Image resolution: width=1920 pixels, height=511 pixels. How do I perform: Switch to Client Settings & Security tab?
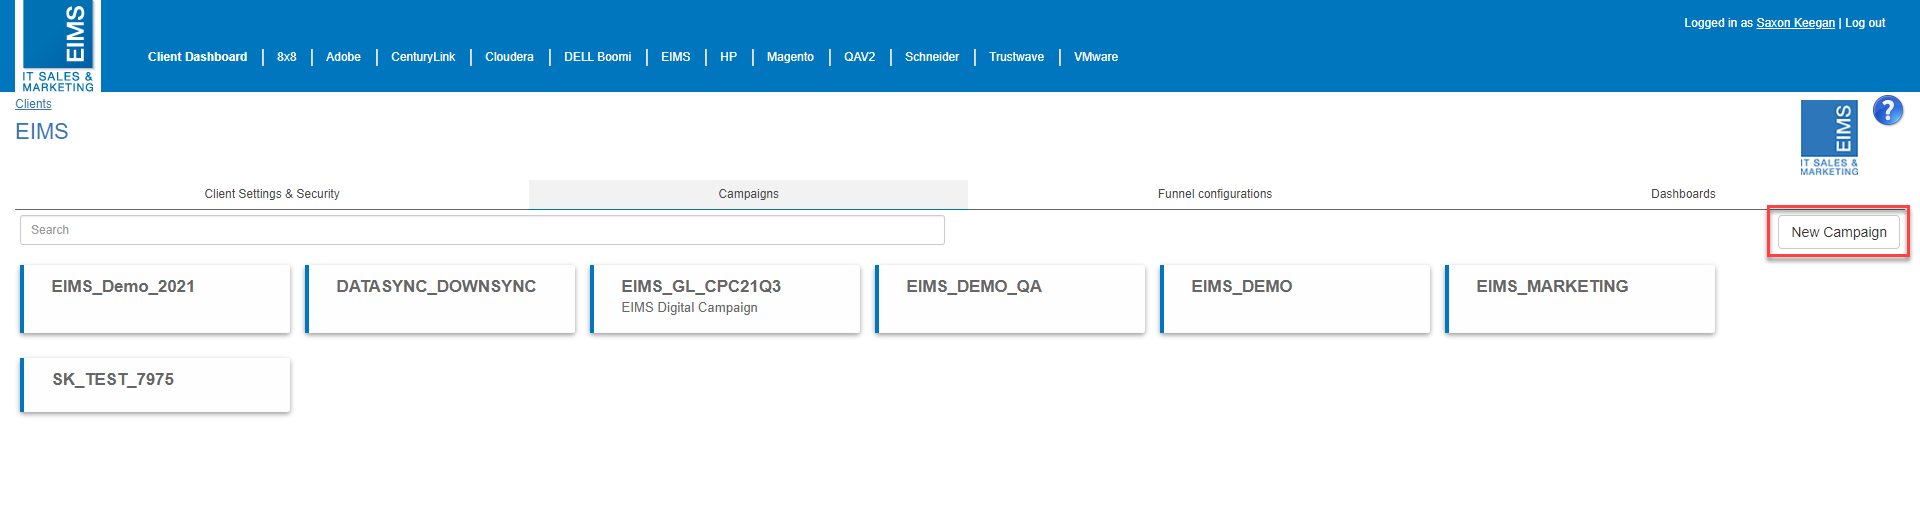pyautogui.click(x=272, y=194)
